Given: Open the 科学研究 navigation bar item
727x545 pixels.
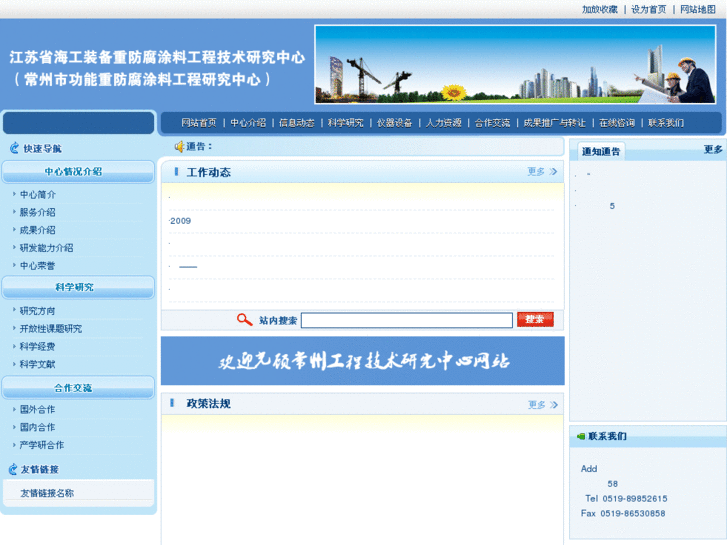Looking at the screenshot, I should (x=346, y=123).
